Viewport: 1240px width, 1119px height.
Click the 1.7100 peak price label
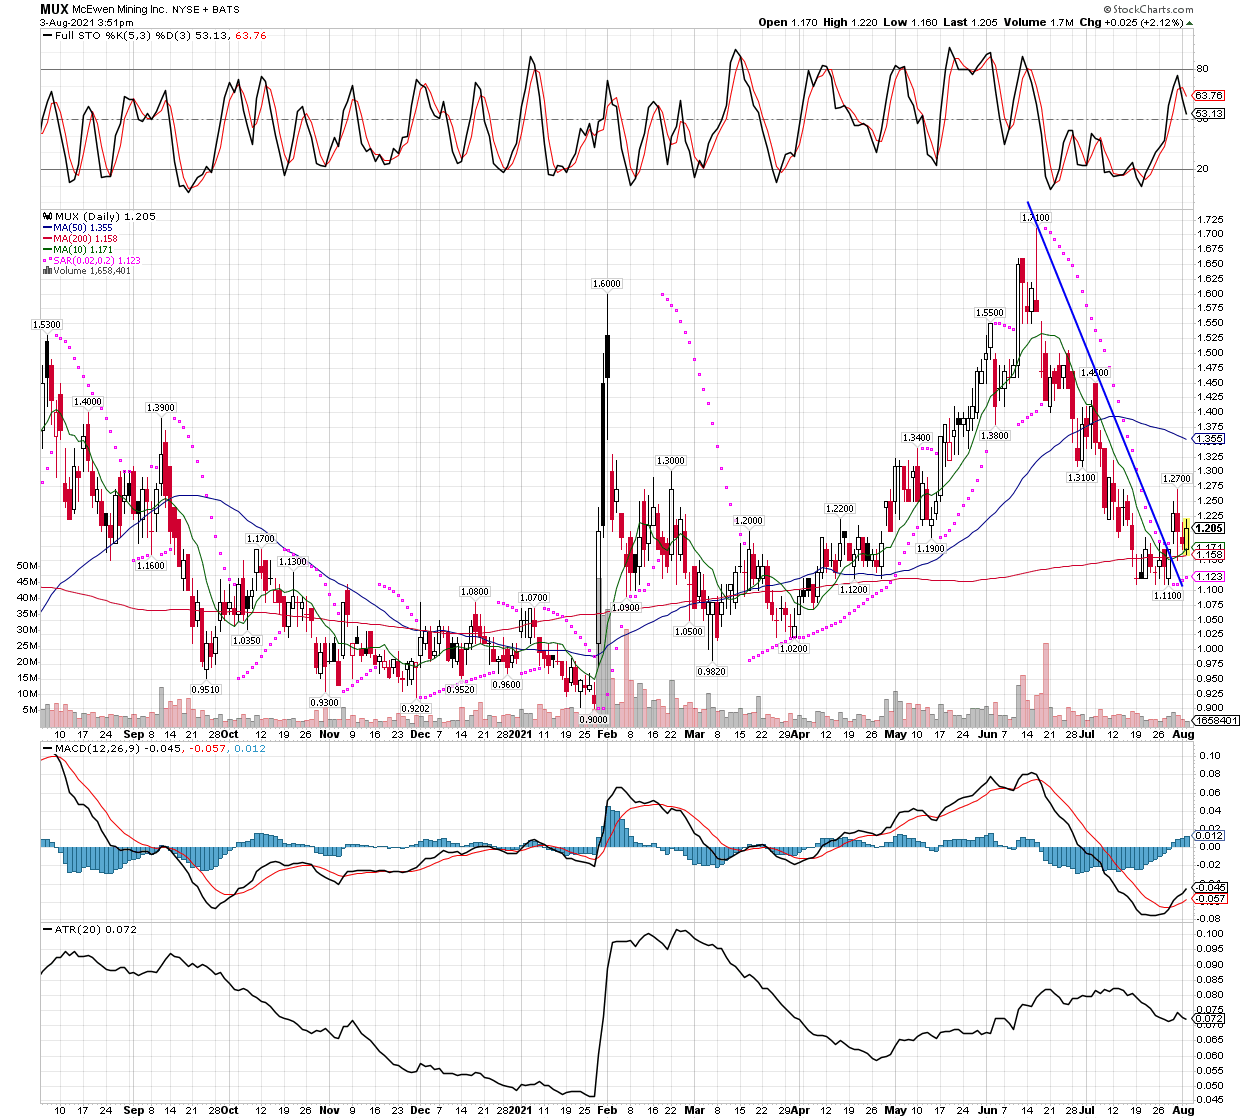1035,217
